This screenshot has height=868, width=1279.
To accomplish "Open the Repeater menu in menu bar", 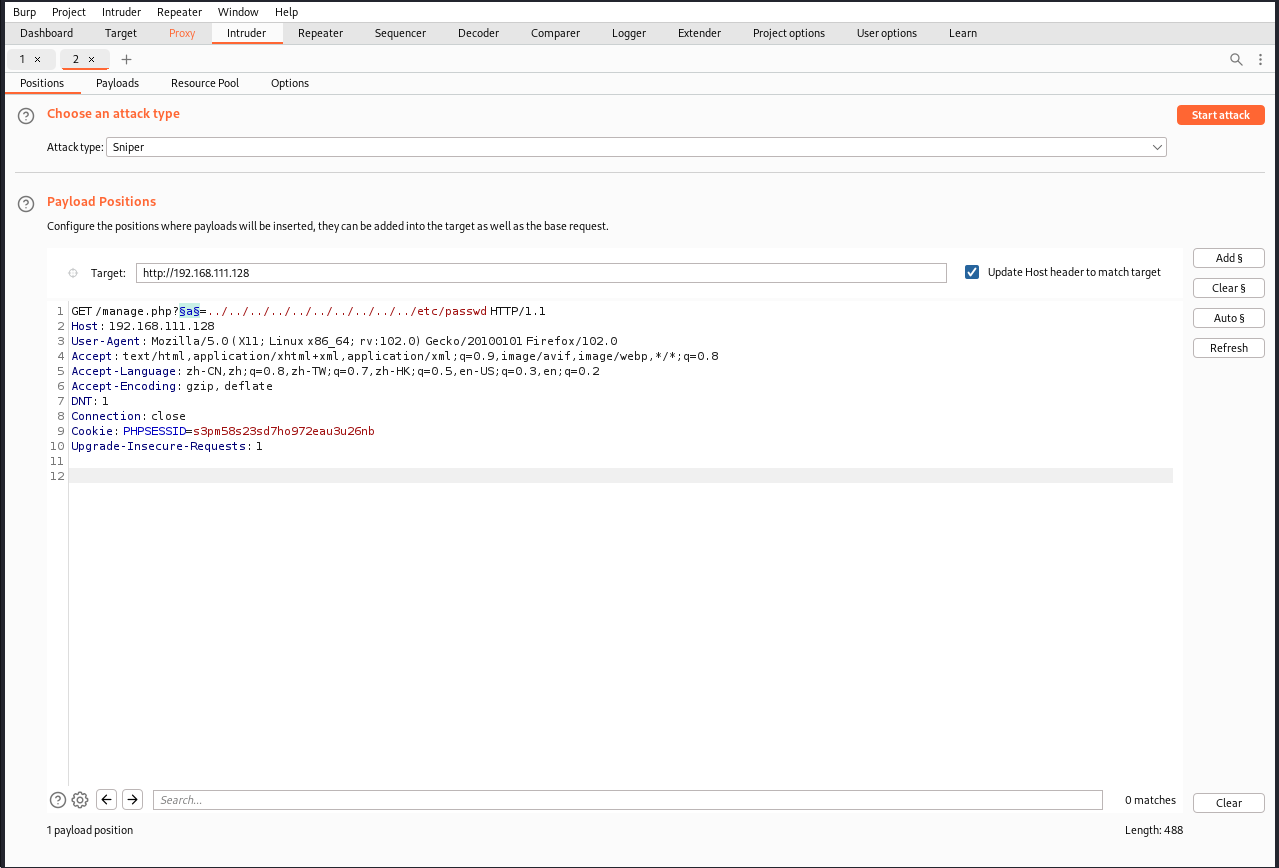I will click(x=179, y=12).
